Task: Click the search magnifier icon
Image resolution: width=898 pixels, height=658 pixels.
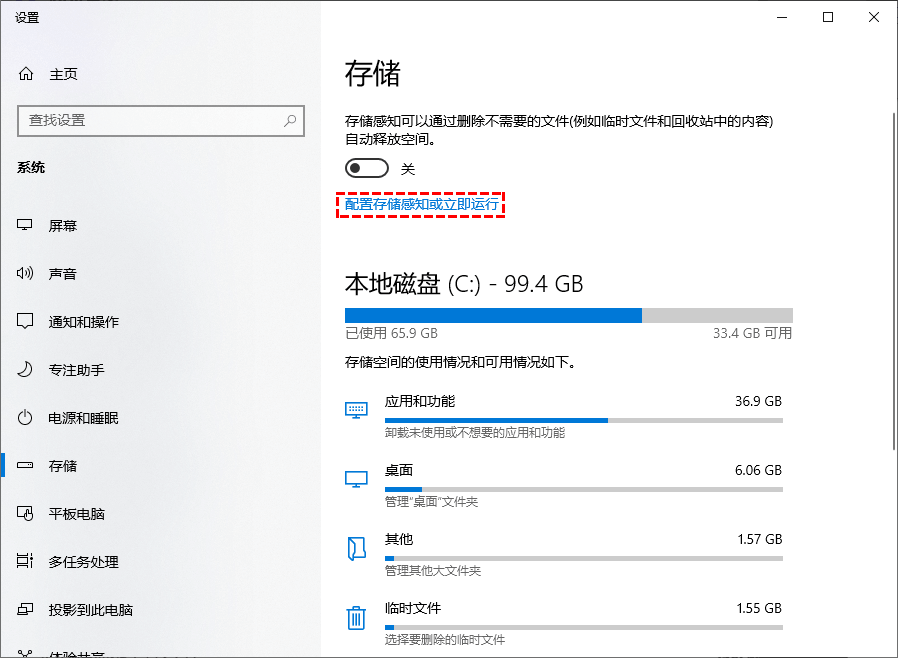Action: coord(290,120)
